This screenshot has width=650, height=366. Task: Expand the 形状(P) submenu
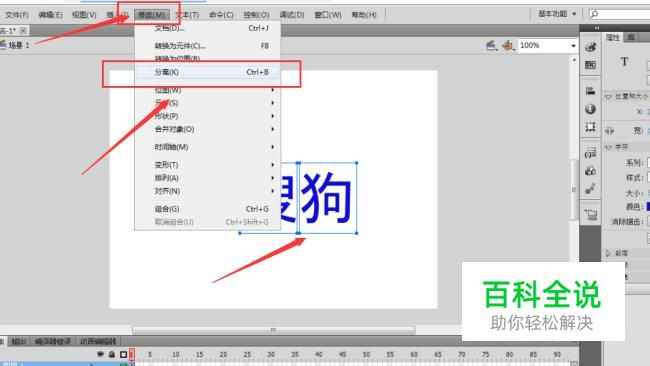pos(208,116)
